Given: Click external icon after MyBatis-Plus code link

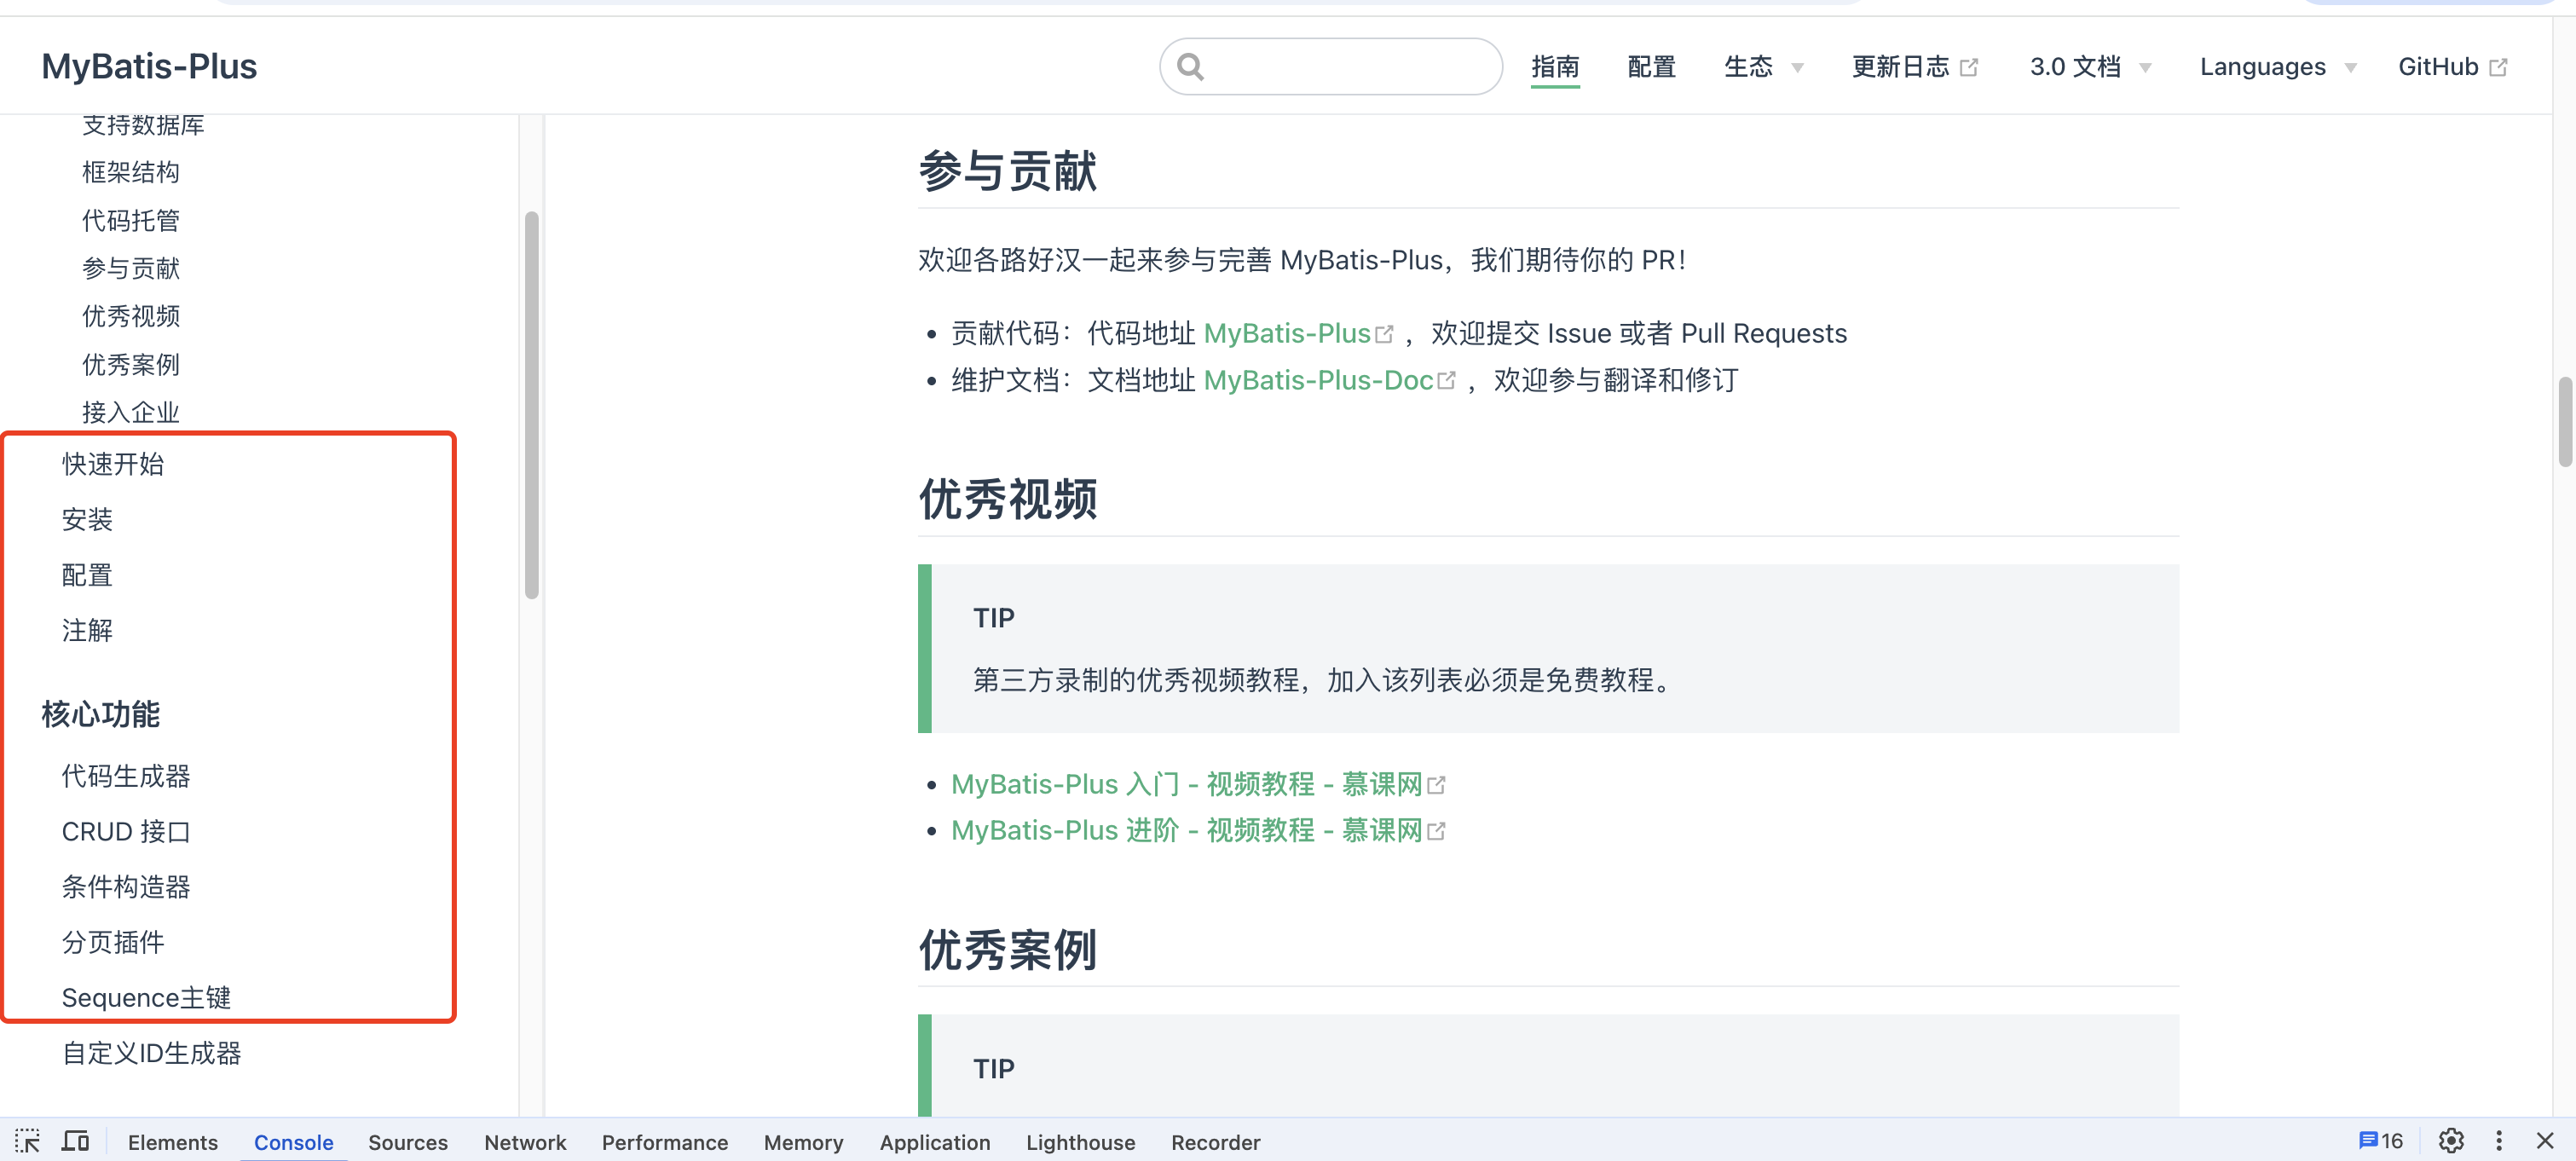Looking at the screenshot, I should (1384, 334).
